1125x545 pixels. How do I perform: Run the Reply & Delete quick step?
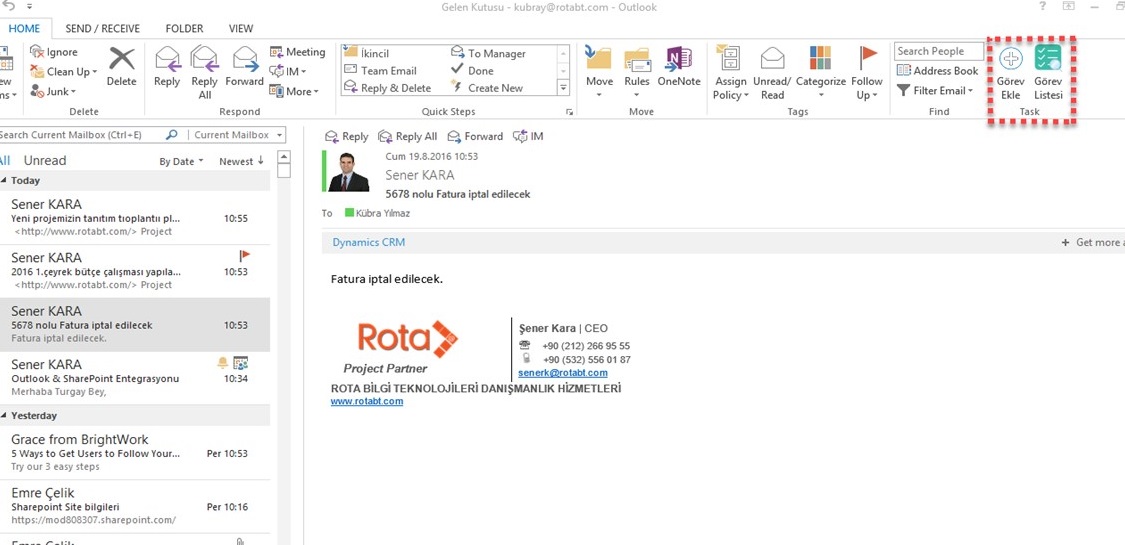(387, 87)
